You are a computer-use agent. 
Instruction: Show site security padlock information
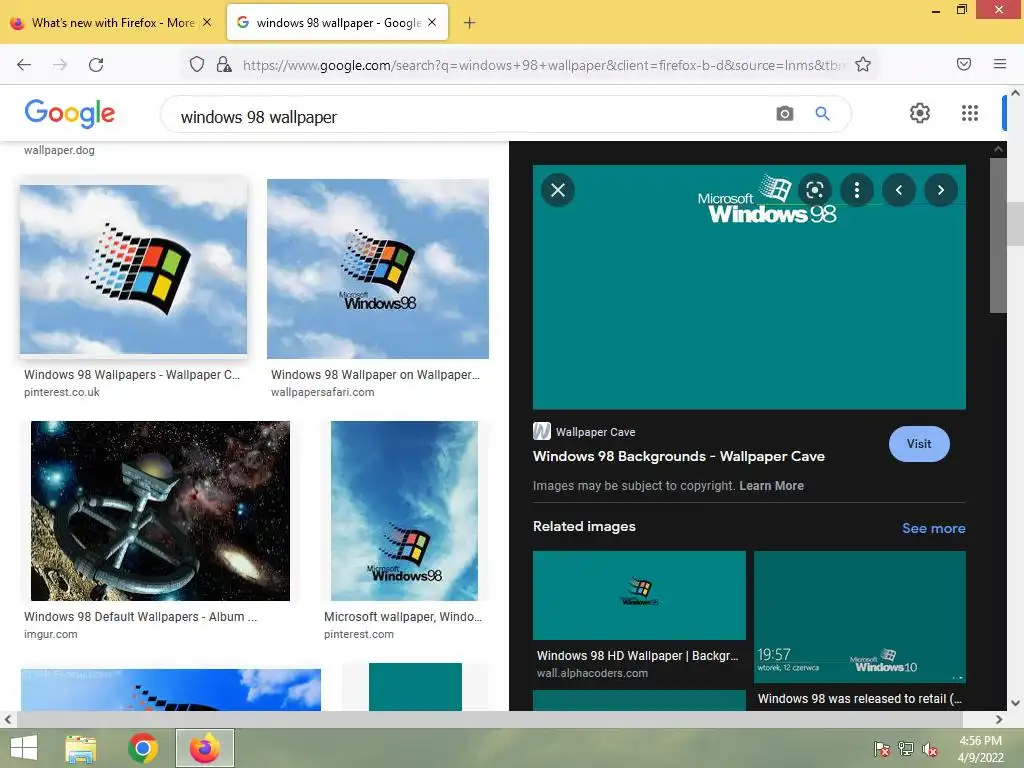pyautogui.click(x=224, y=64)
